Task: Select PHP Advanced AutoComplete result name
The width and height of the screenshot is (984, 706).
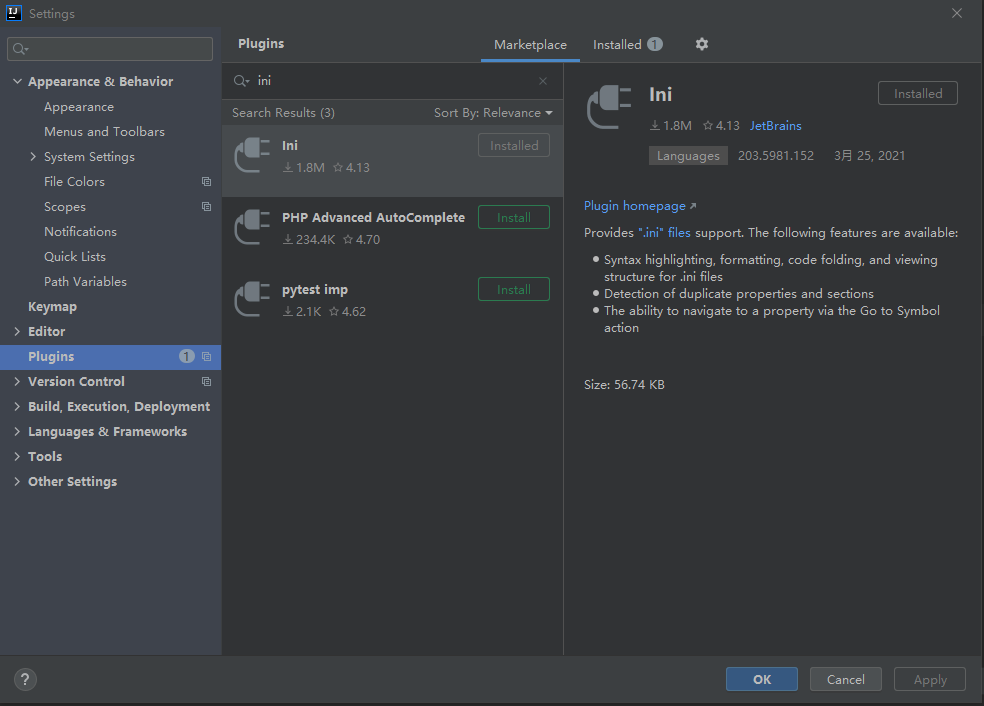Action: point(373,218)
